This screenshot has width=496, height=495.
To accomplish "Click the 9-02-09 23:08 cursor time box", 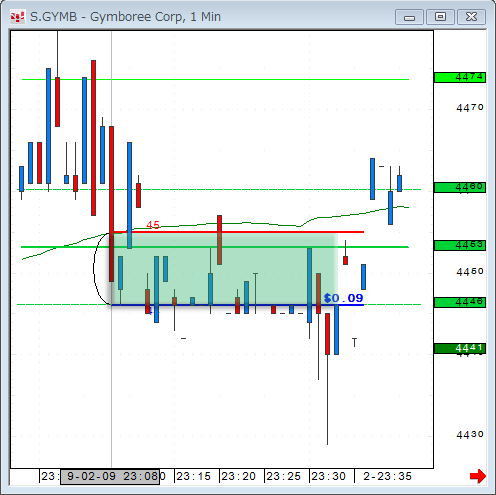I will (x=110, y=476).
